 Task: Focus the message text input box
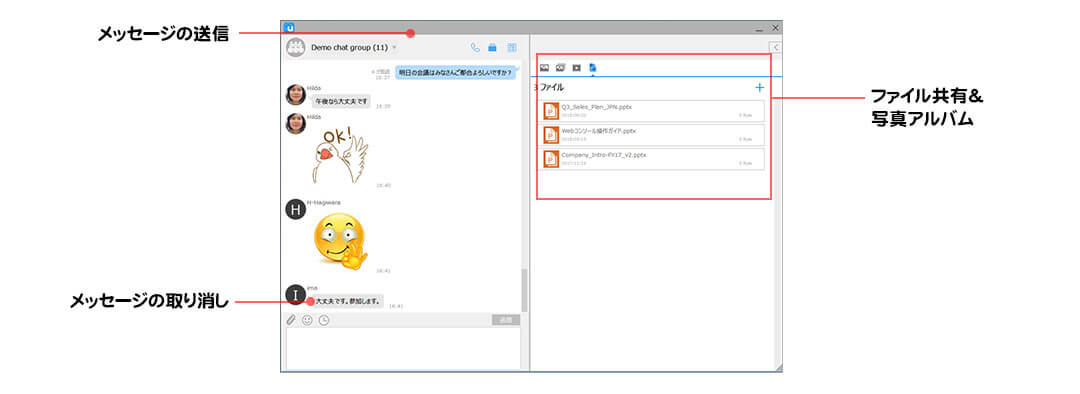coord(403,349)
